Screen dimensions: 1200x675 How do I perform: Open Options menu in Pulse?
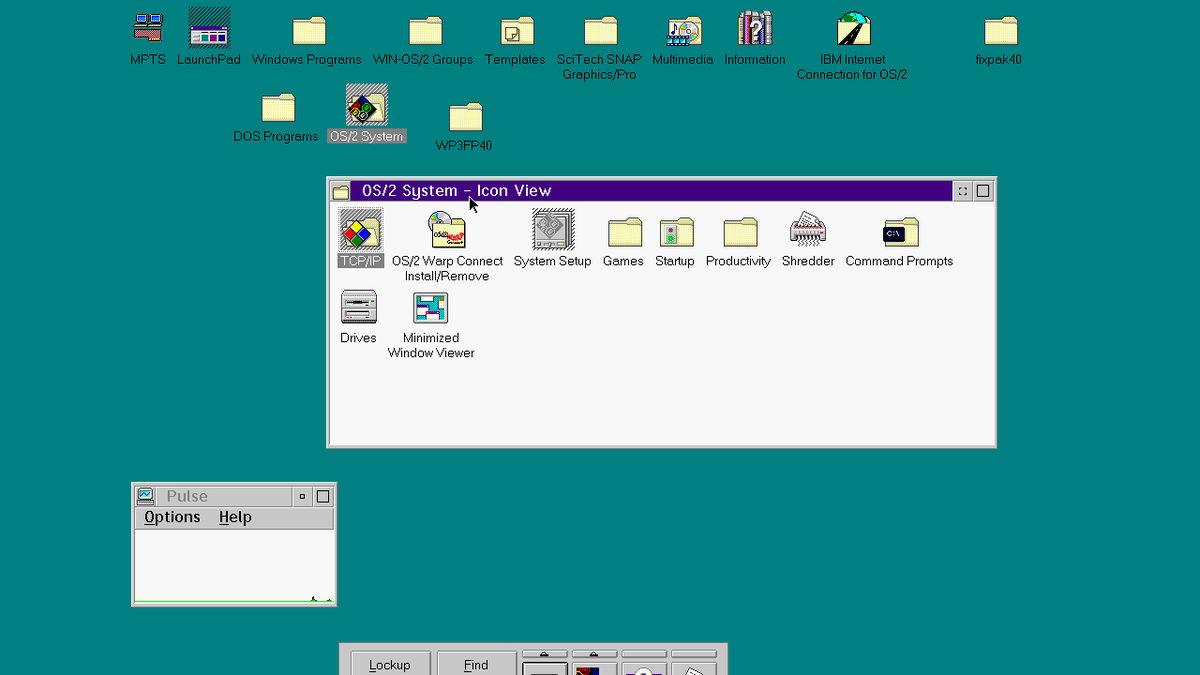click(x=172, y=517)
